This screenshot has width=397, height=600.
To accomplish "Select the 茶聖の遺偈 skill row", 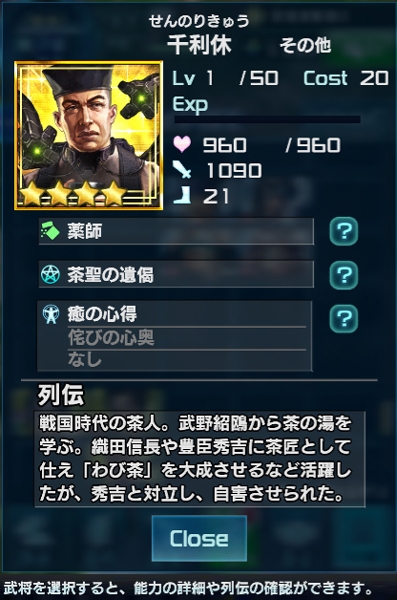I will 176,275.
